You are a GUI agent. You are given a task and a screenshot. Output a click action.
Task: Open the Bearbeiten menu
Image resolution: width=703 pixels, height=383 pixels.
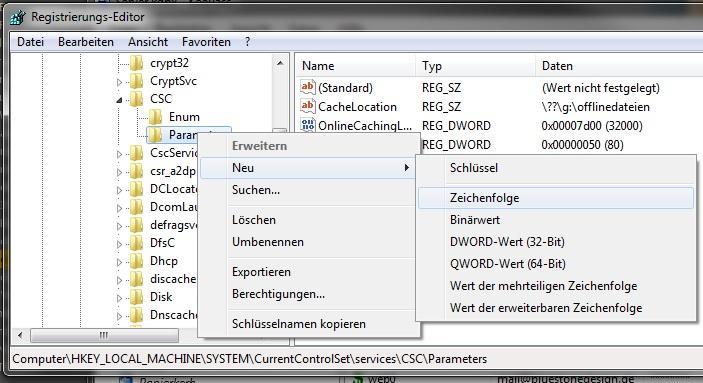86,42
